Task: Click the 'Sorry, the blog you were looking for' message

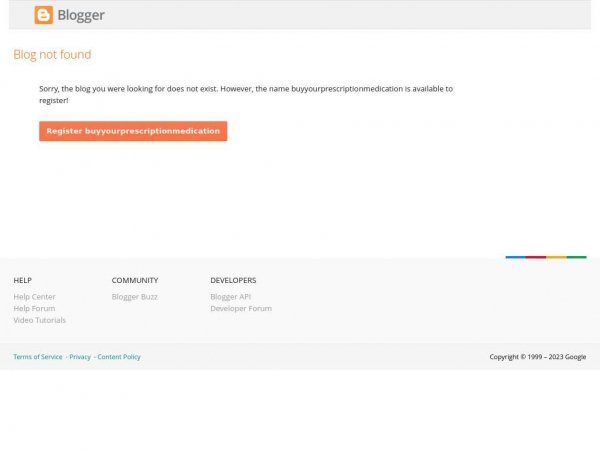Action: coord(246,95)
